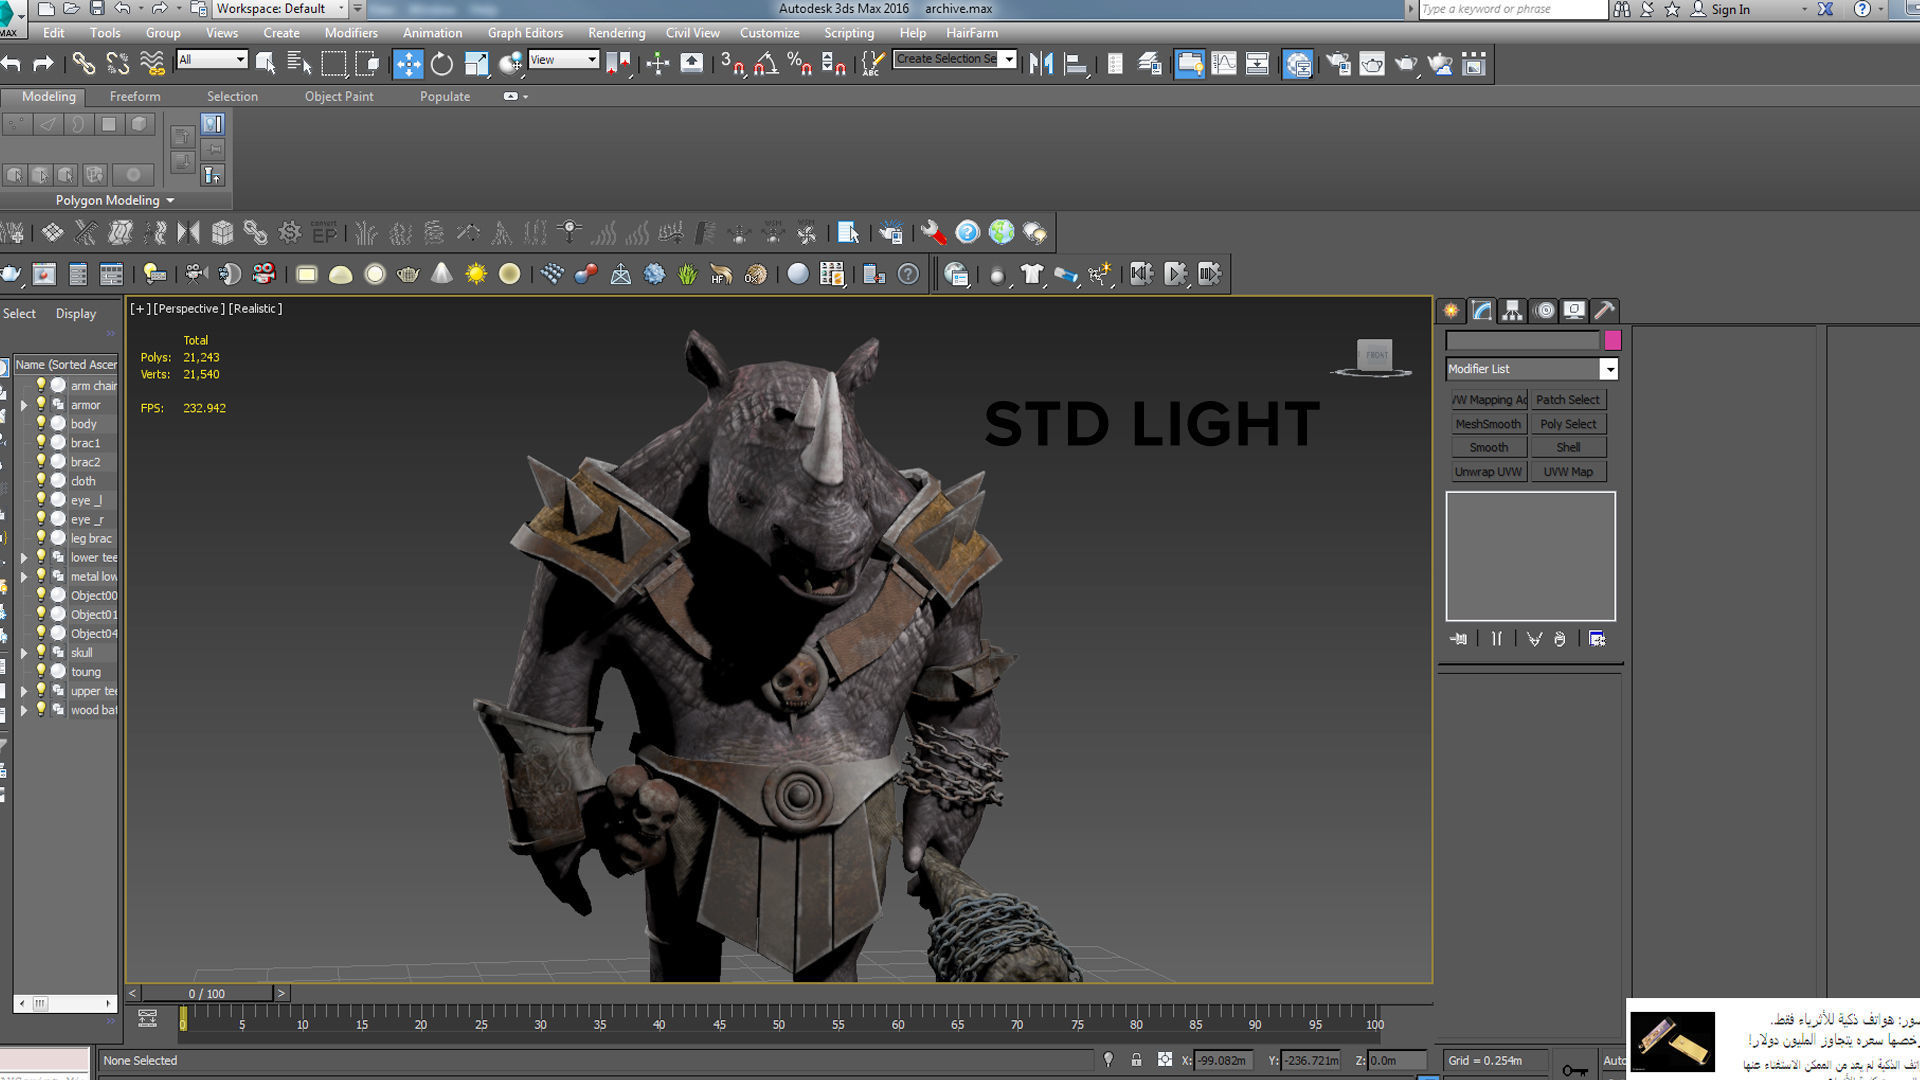This screenshot has height=1080, width=1920.
Task: Click the Undo arrow icon
Action: (x=11, y=64)
